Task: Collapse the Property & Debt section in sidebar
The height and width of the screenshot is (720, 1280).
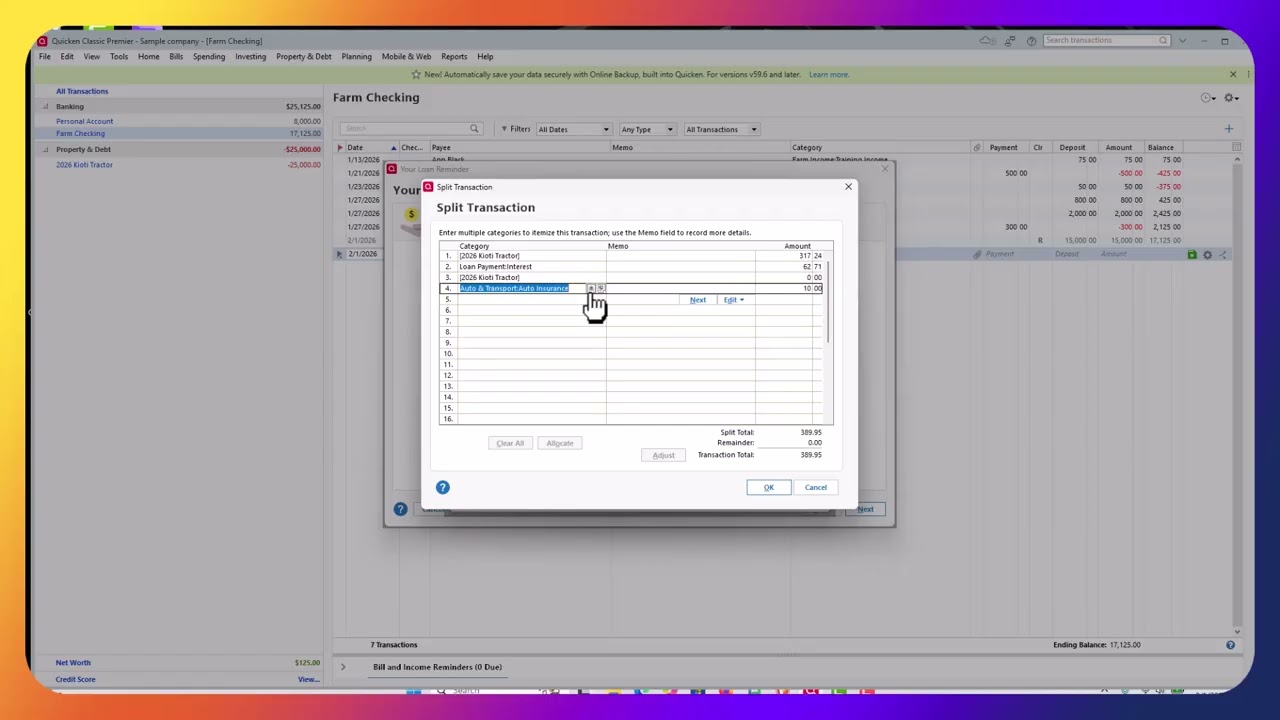Action: tap(45, 149)
